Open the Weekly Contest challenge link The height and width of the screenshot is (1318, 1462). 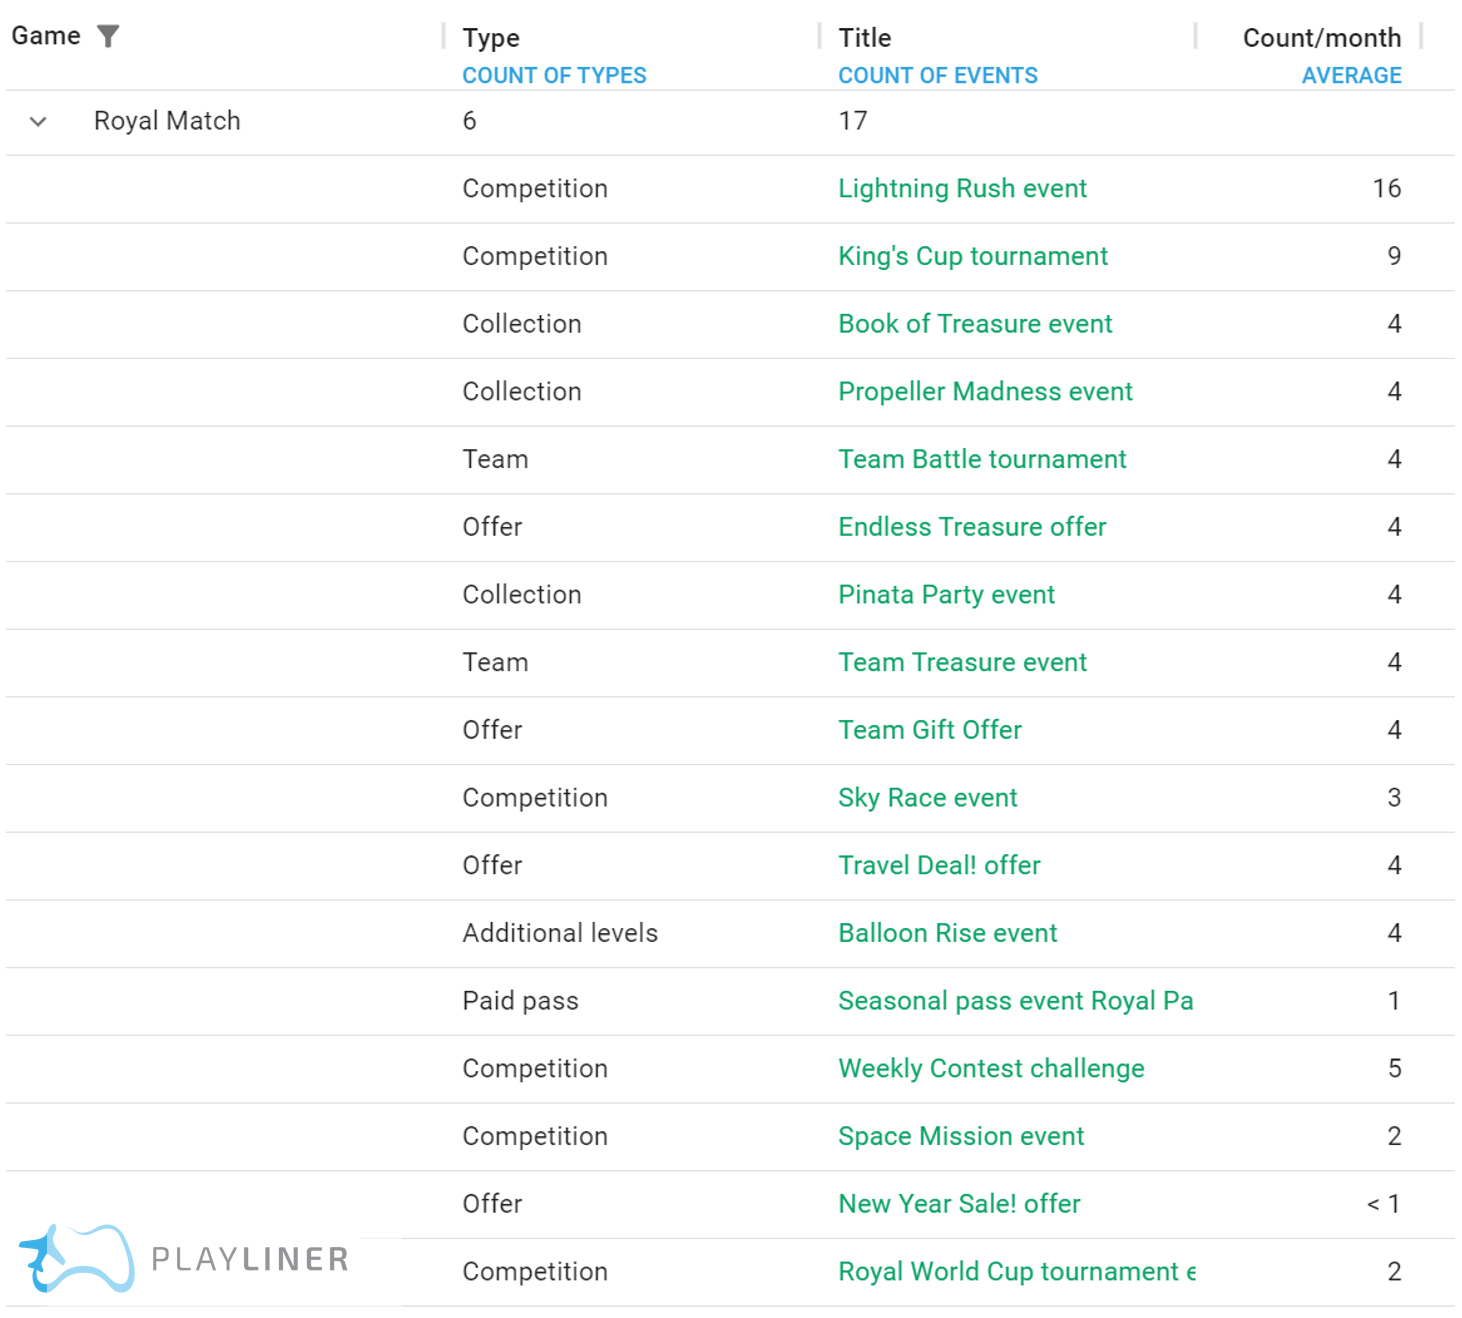[991, 1069]
